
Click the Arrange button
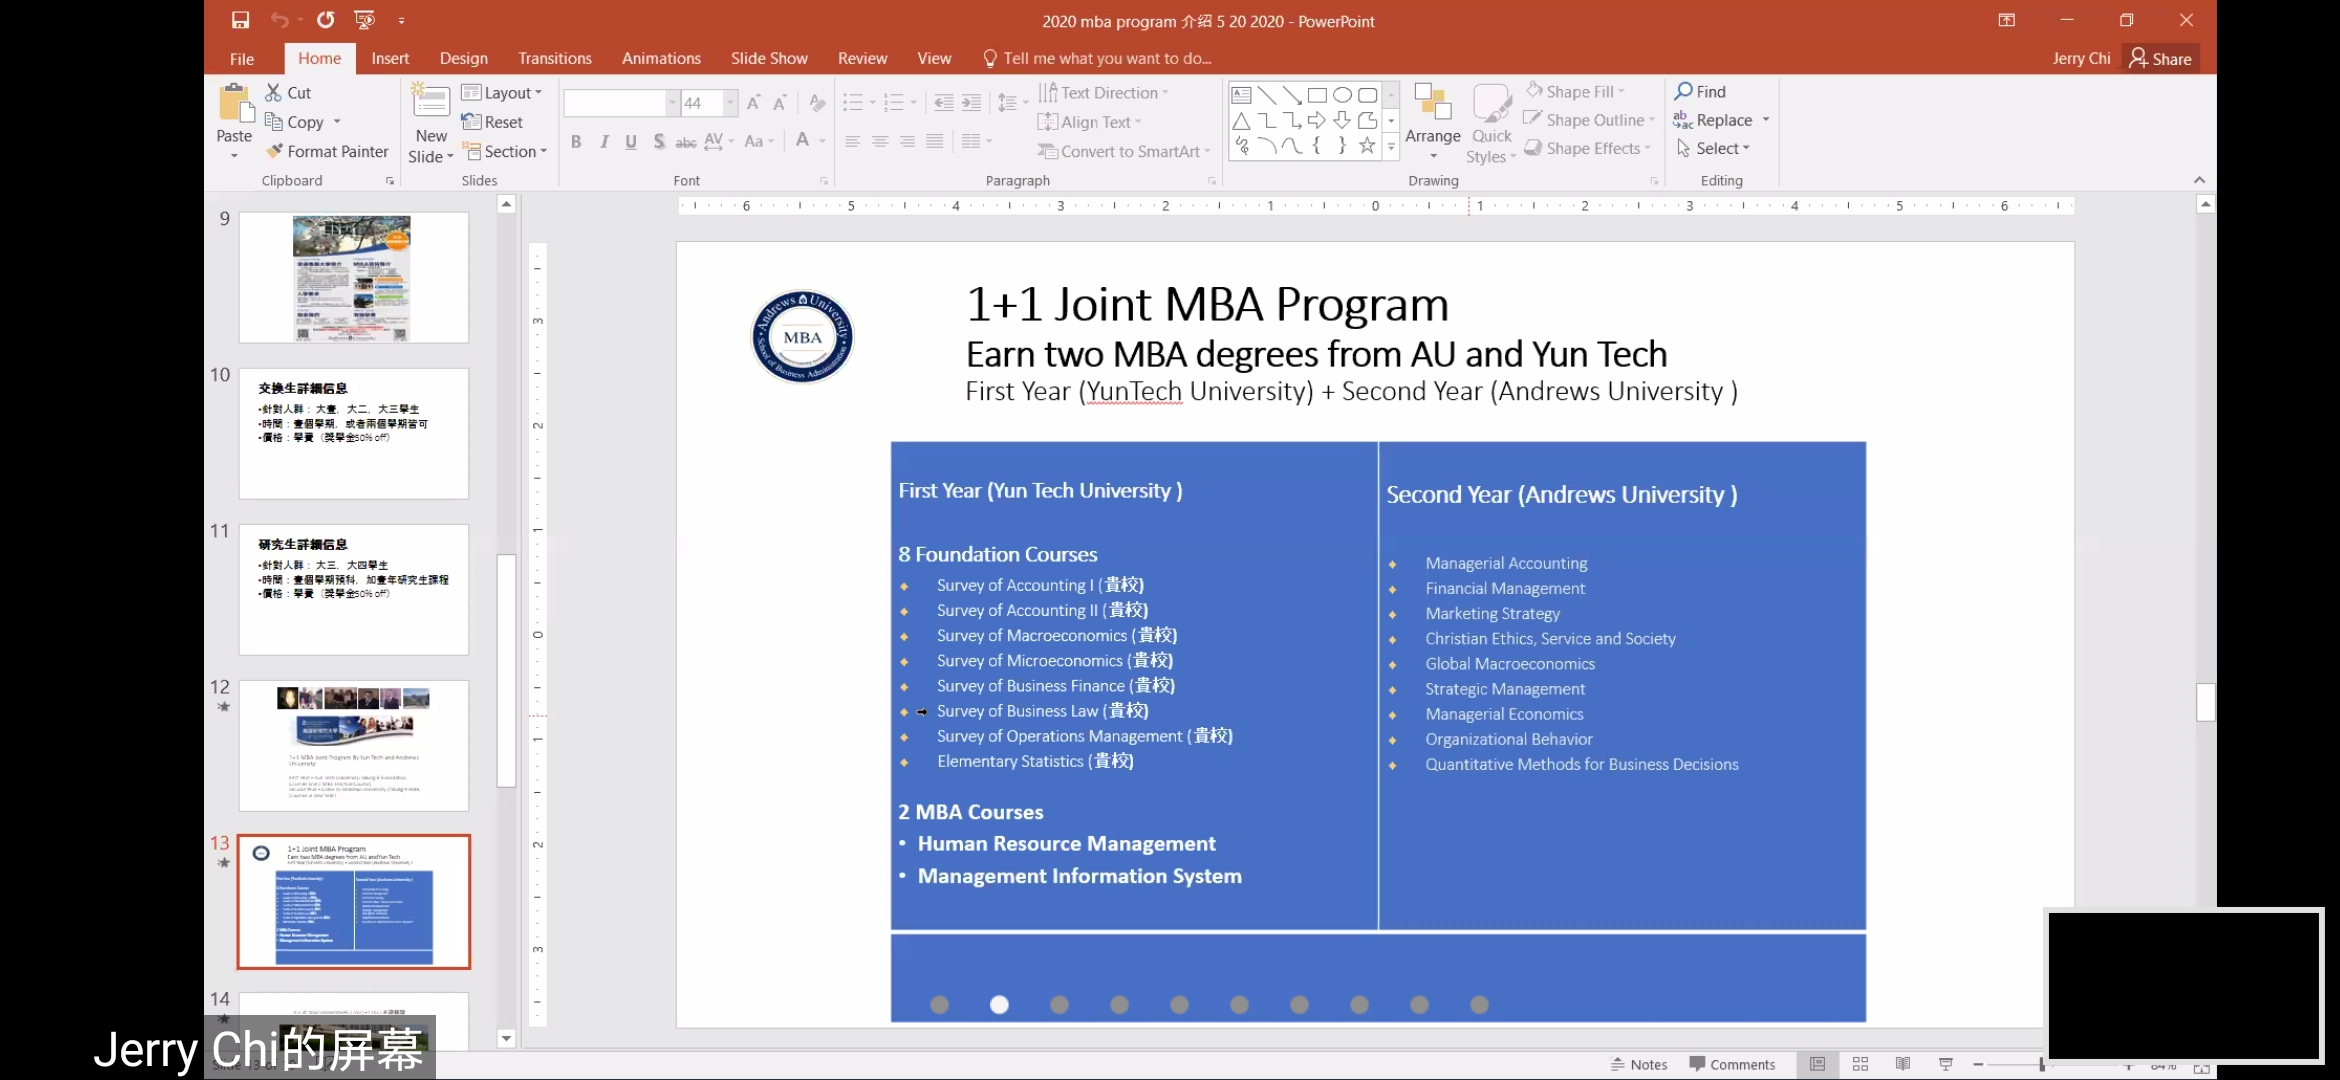[x=1433, y=122]
